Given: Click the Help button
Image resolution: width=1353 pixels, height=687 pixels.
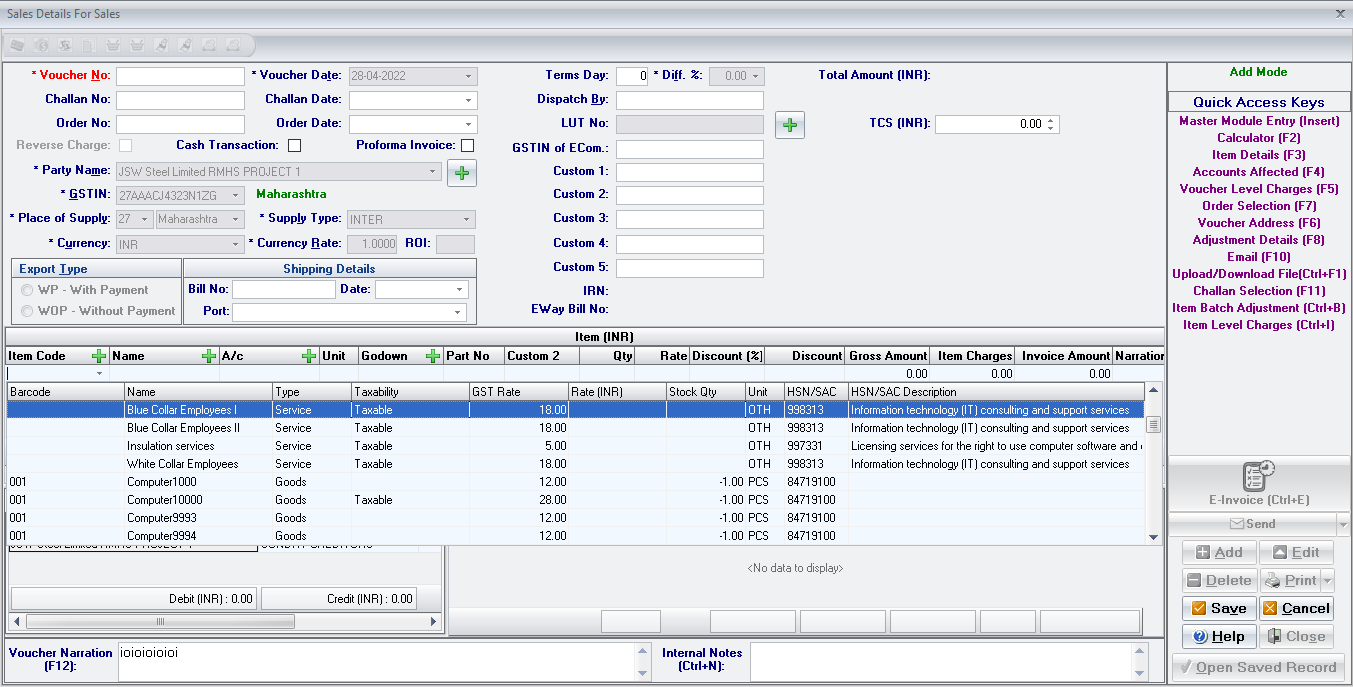Looking at the screenshot, I should [x=1219, y=636].
